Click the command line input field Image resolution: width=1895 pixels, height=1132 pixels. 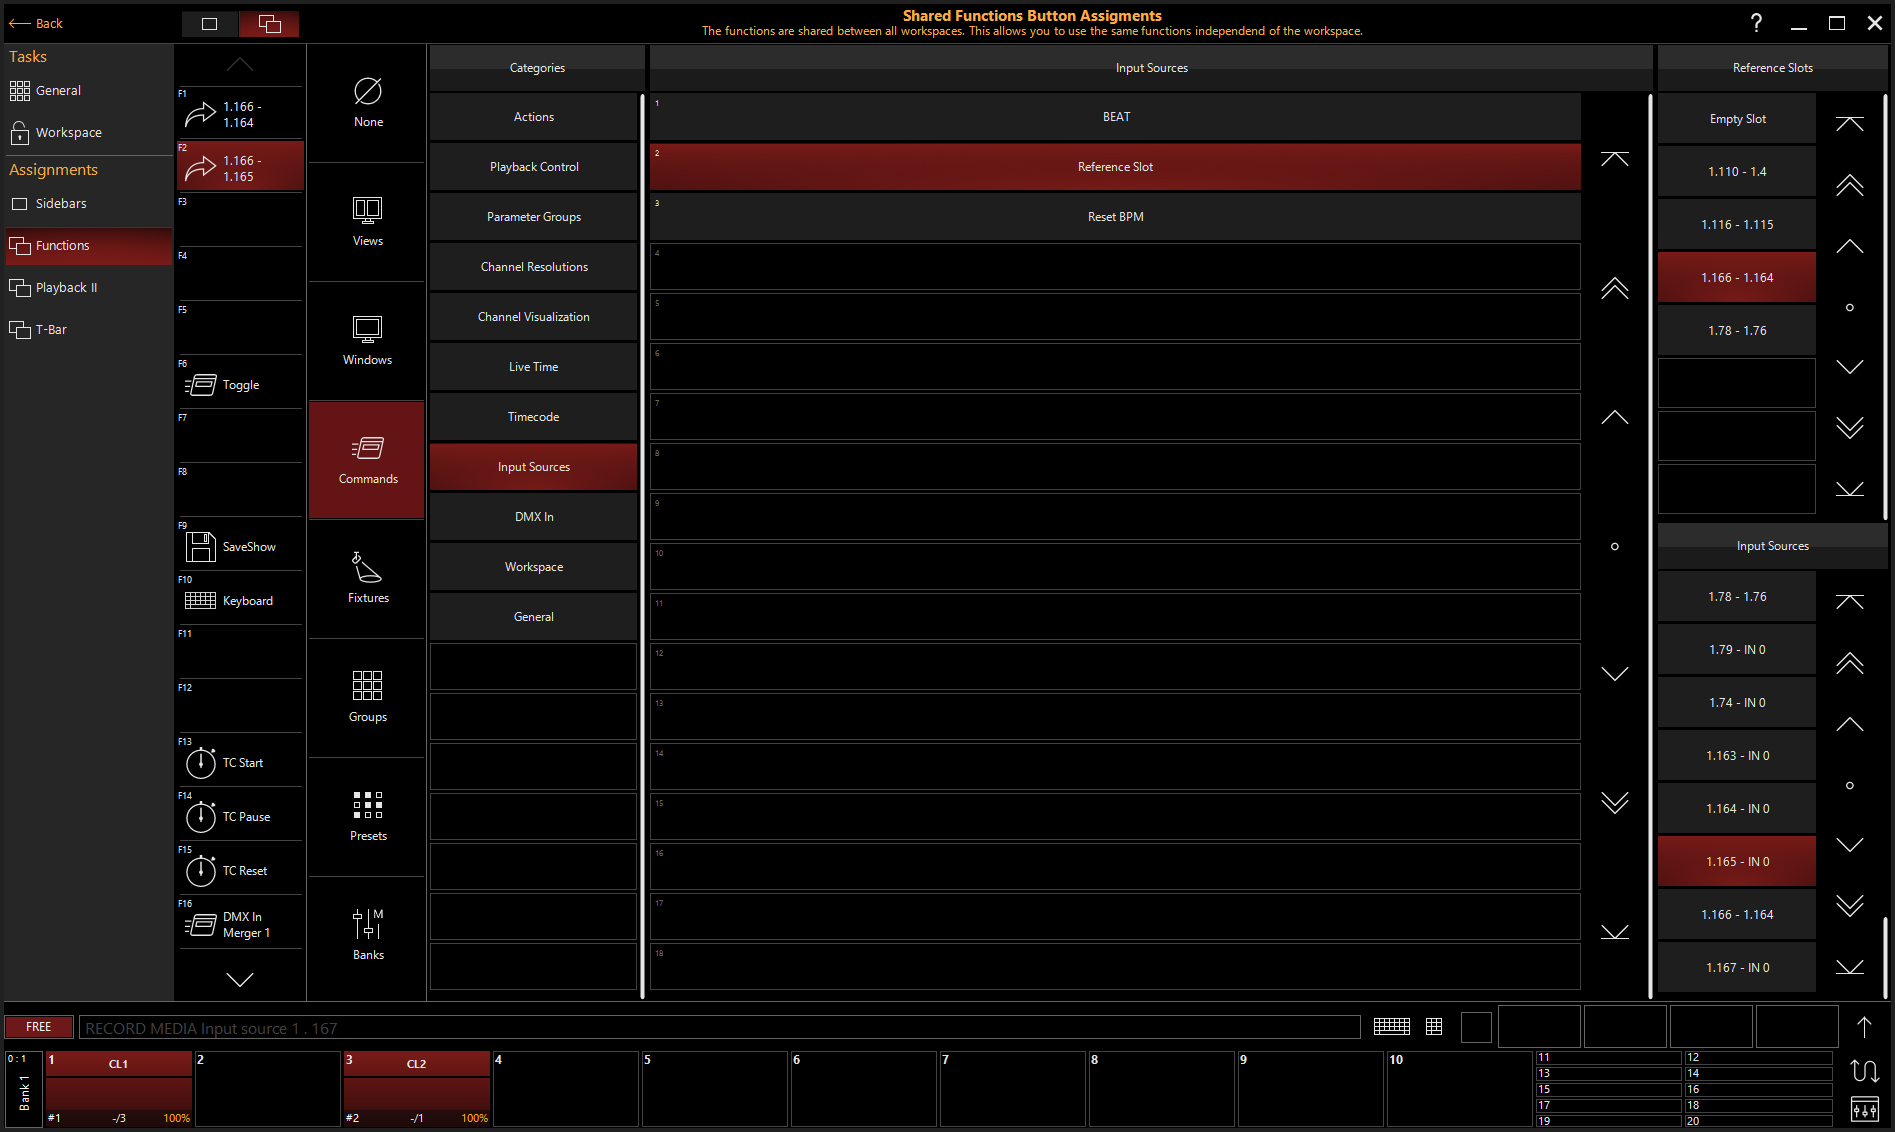pos(719,1028)
